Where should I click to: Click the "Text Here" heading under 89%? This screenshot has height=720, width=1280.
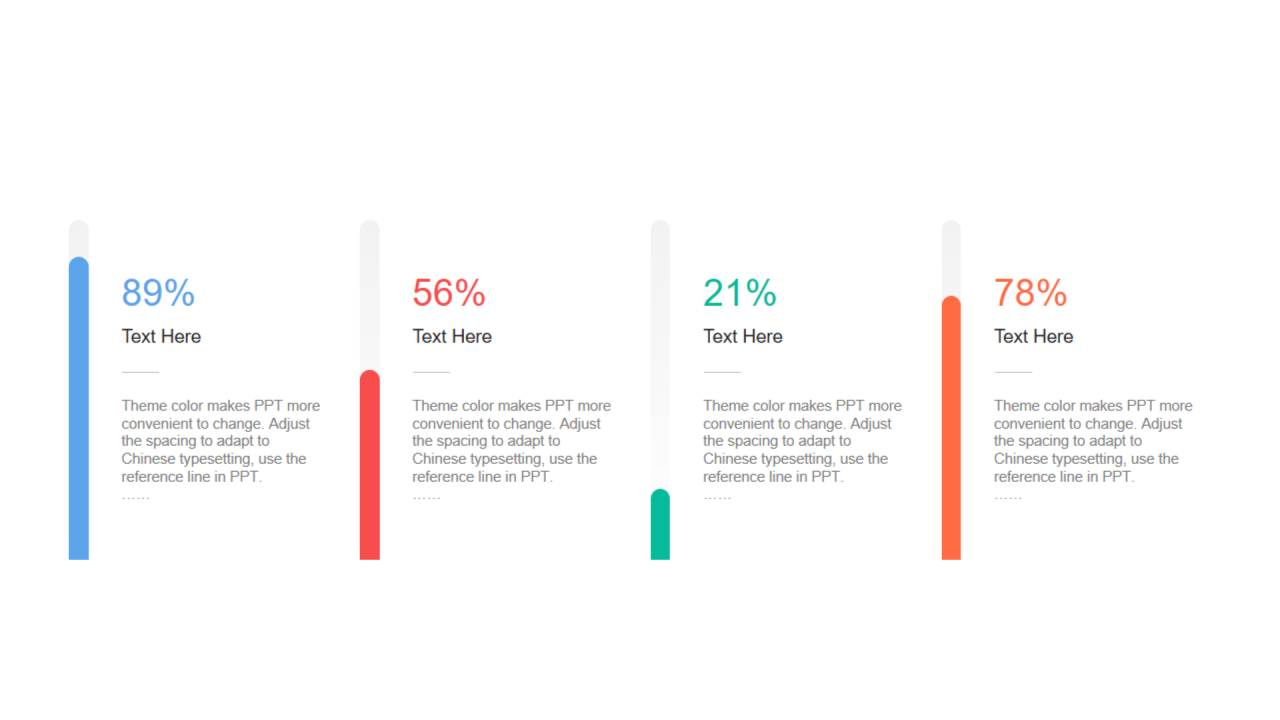pyautogui.click(x=161, y=337)
